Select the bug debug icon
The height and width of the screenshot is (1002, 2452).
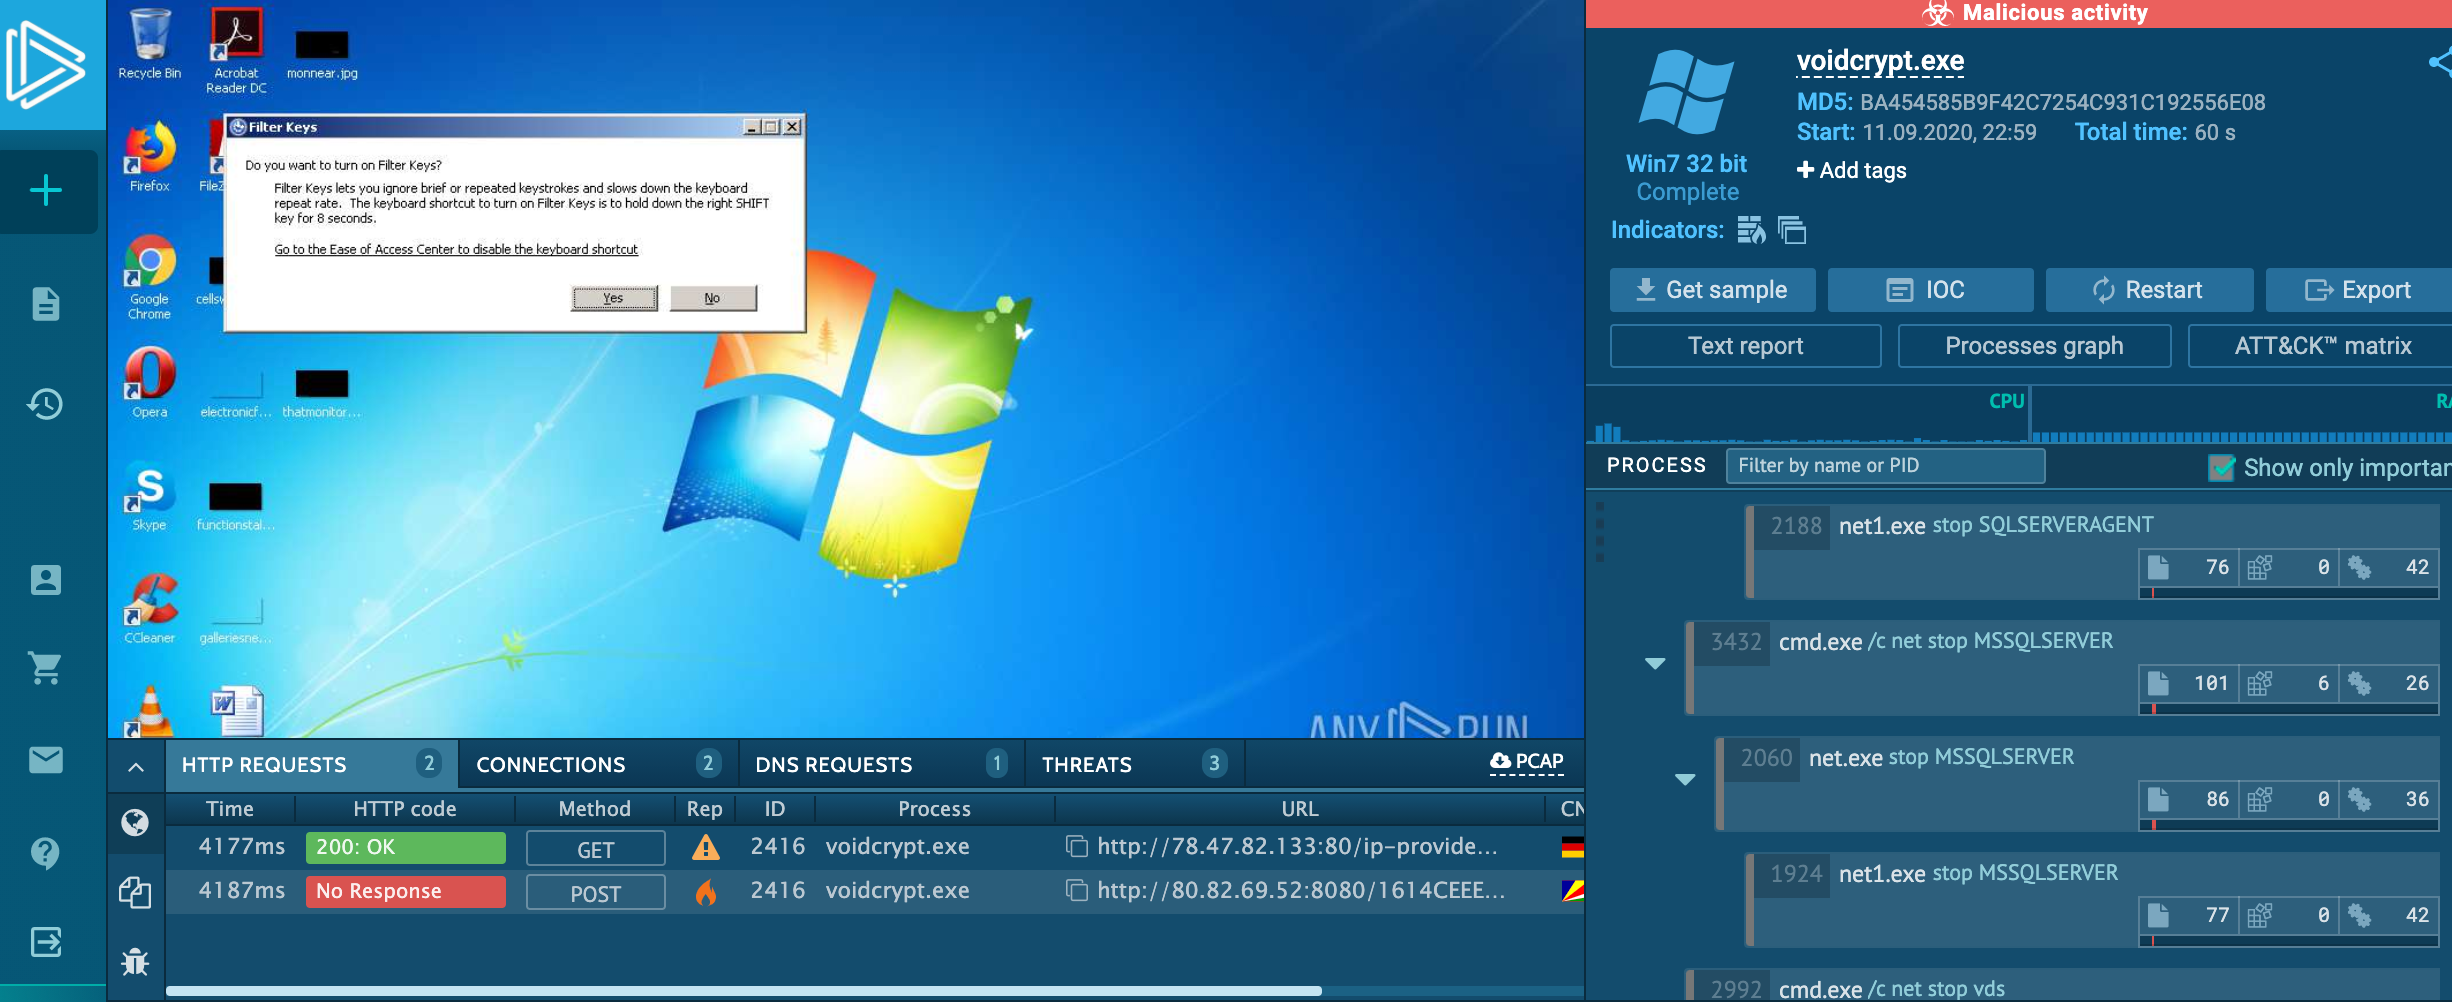tap(135, 962)
